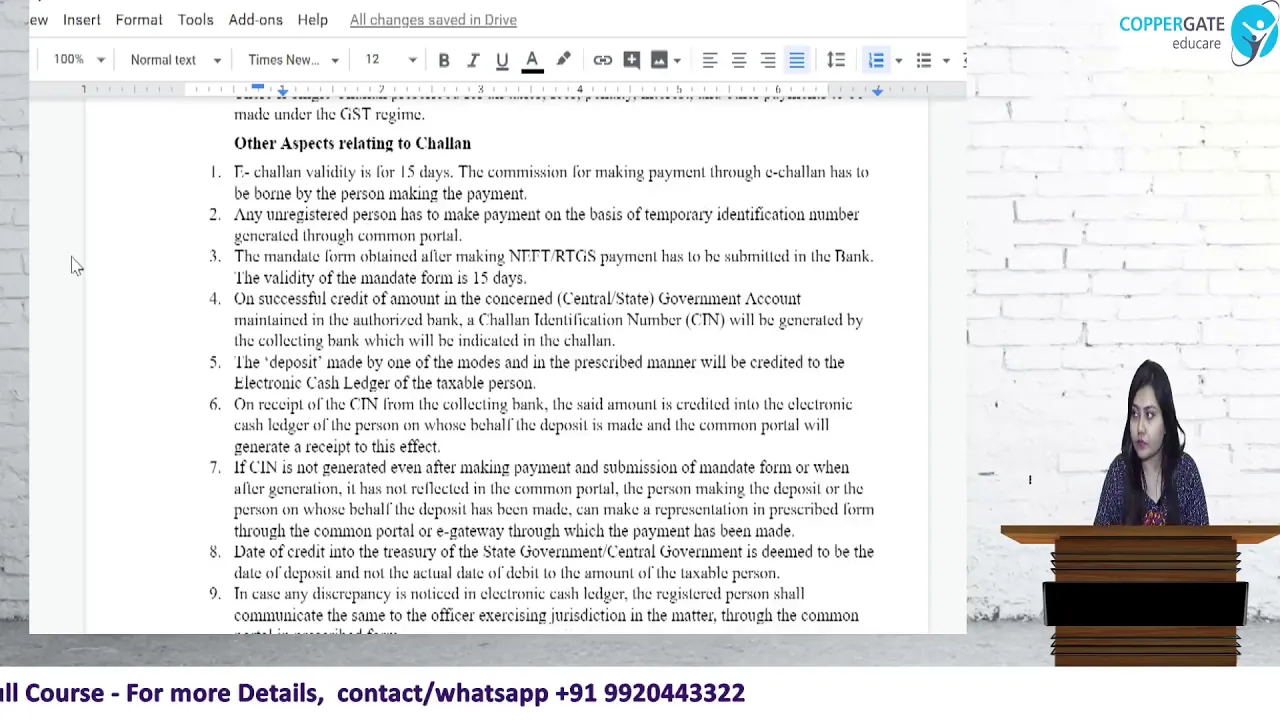Click the text Electronic Cash Ledger of the taxable person
The width and height of the screenshot is (1280, 720).
(385, 383)
